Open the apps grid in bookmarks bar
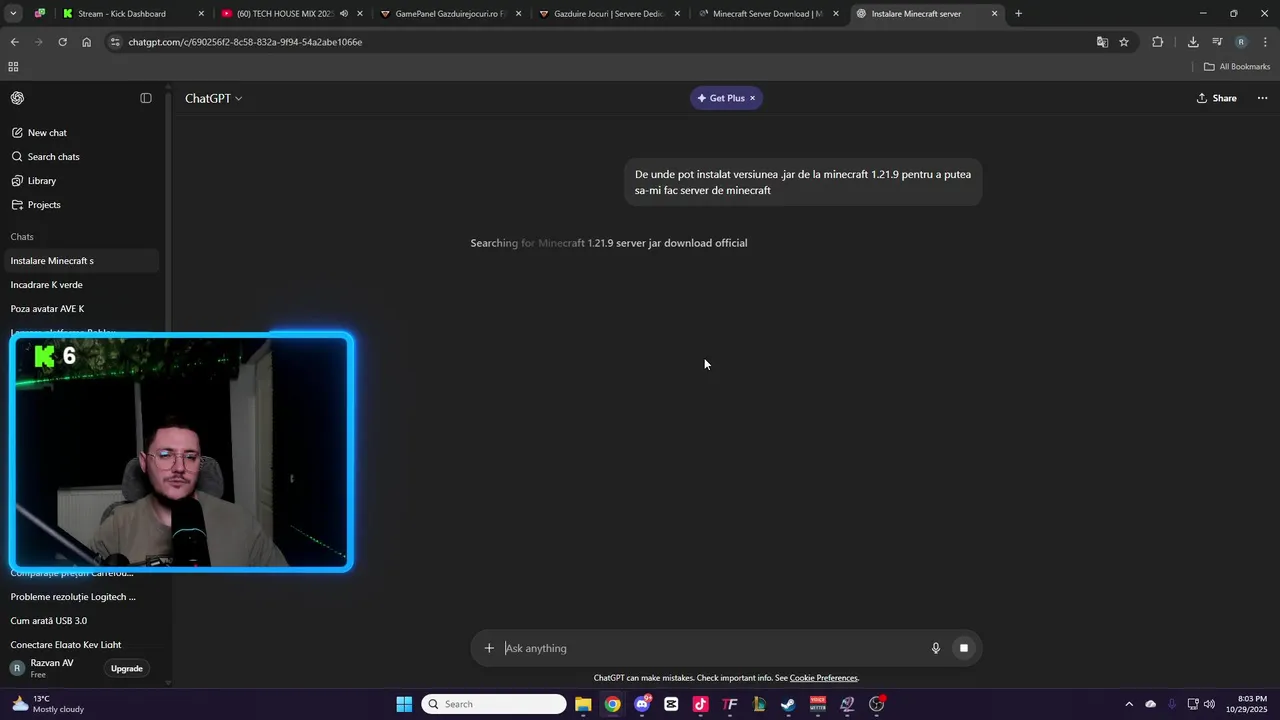This screenshot has width=1280, height=720. [13, 67]
